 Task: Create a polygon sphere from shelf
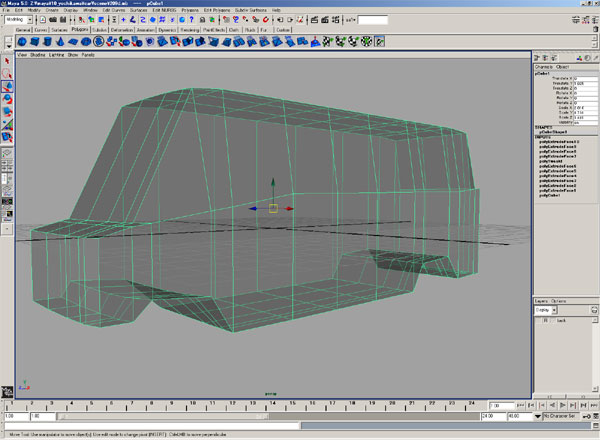pos(22,41)
